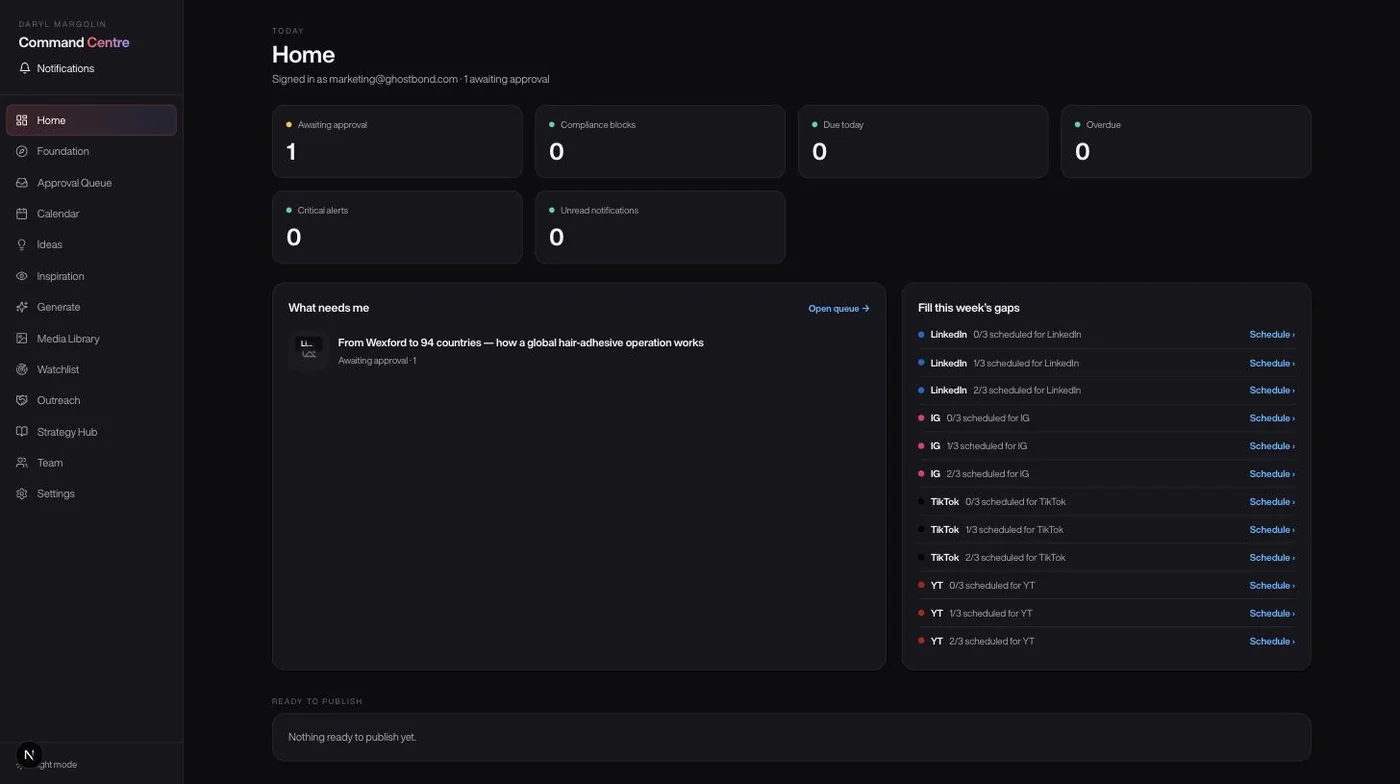This screenshot has width=1400, height=784.
Task: Click the Settings gear icon
Action: click(x=22, y=494)
